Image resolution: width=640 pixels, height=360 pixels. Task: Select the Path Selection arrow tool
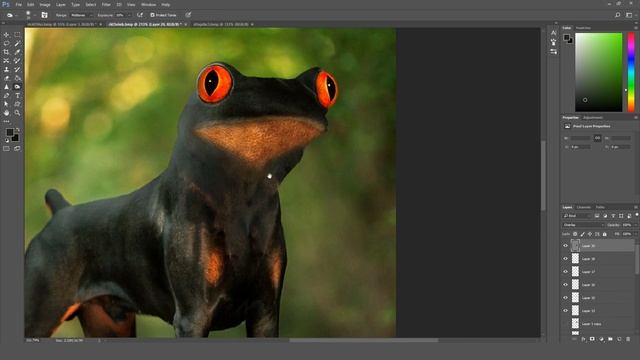(x=7, y=104)
